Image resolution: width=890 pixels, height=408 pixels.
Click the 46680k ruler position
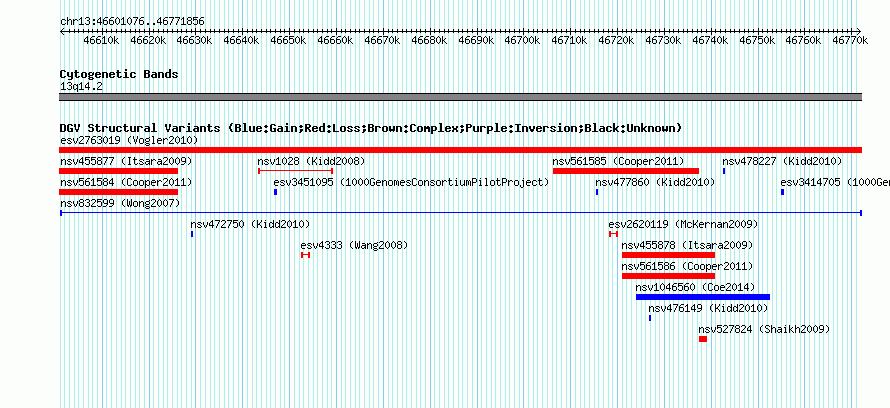(429, 40)
